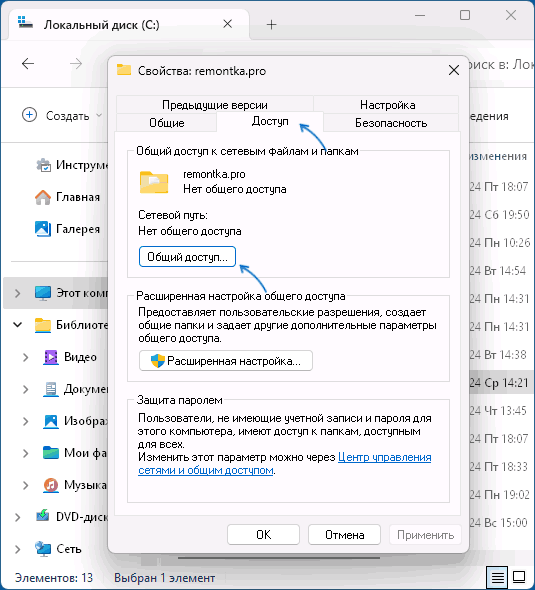This screenshot has height=590, width=535.
Task: Click the Изображения library icon
Action: [51, 421]
